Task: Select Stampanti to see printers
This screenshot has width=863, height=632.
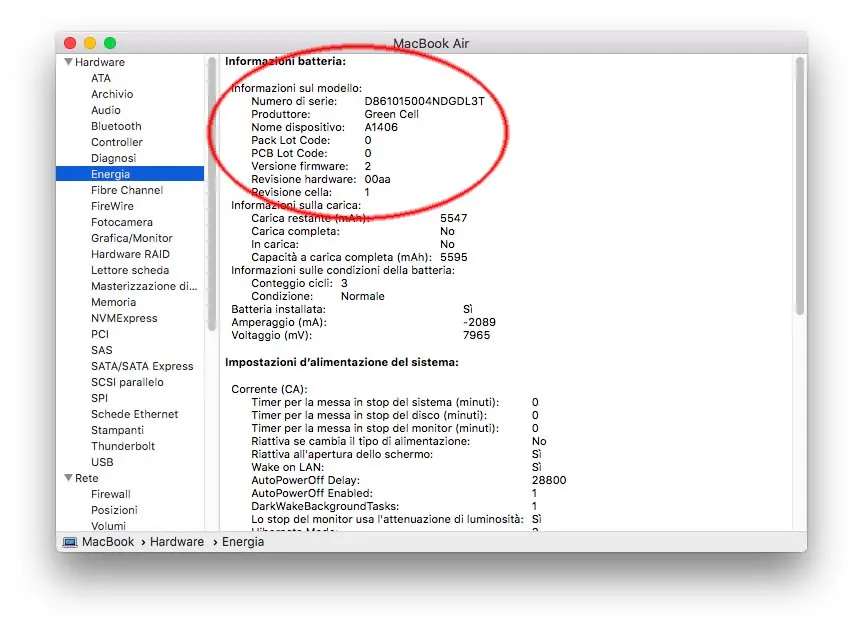Action: point(117,430)
